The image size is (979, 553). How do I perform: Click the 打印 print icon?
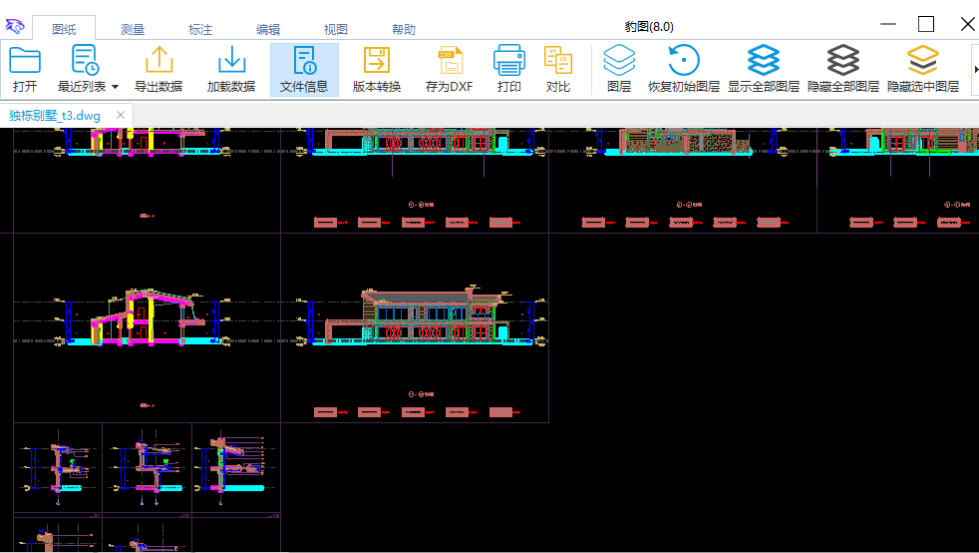(509, 62)
